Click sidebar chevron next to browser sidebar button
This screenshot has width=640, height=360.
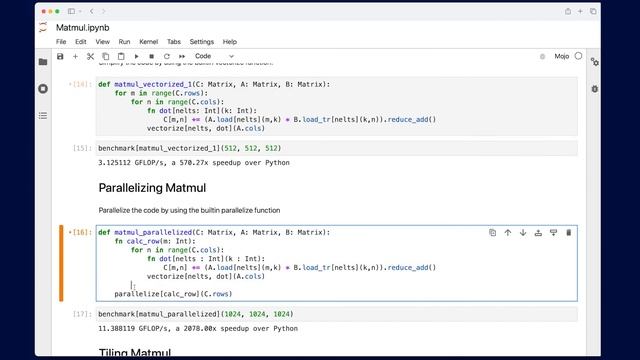click(x=80, y=11)
